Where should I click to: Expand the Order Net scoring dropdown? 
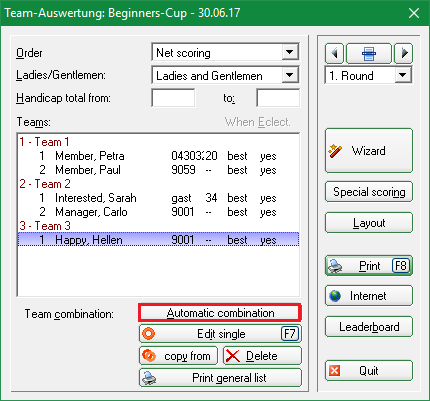[x=290, y=52]
